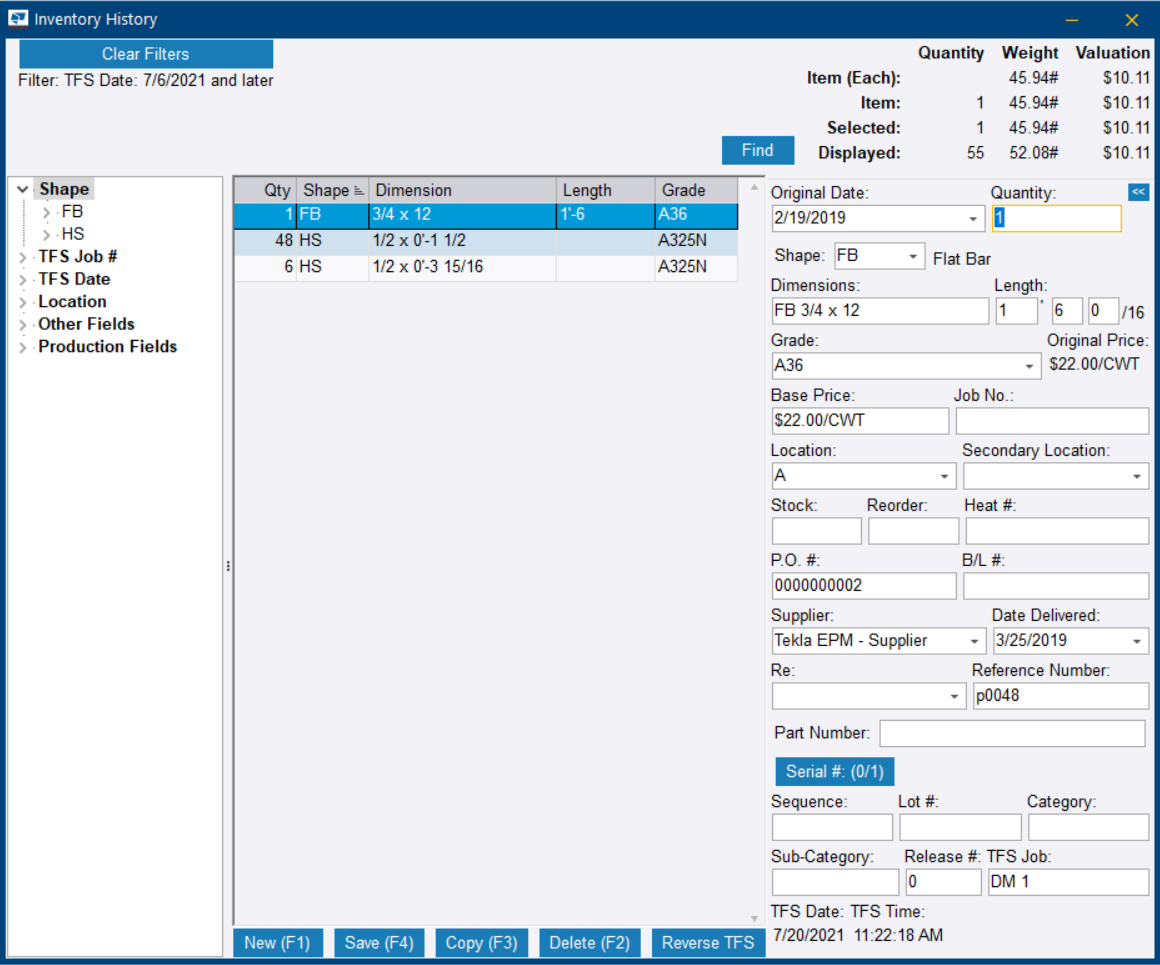Click the B/L # input field
Screen dimensions: 1160x965
1056,586
